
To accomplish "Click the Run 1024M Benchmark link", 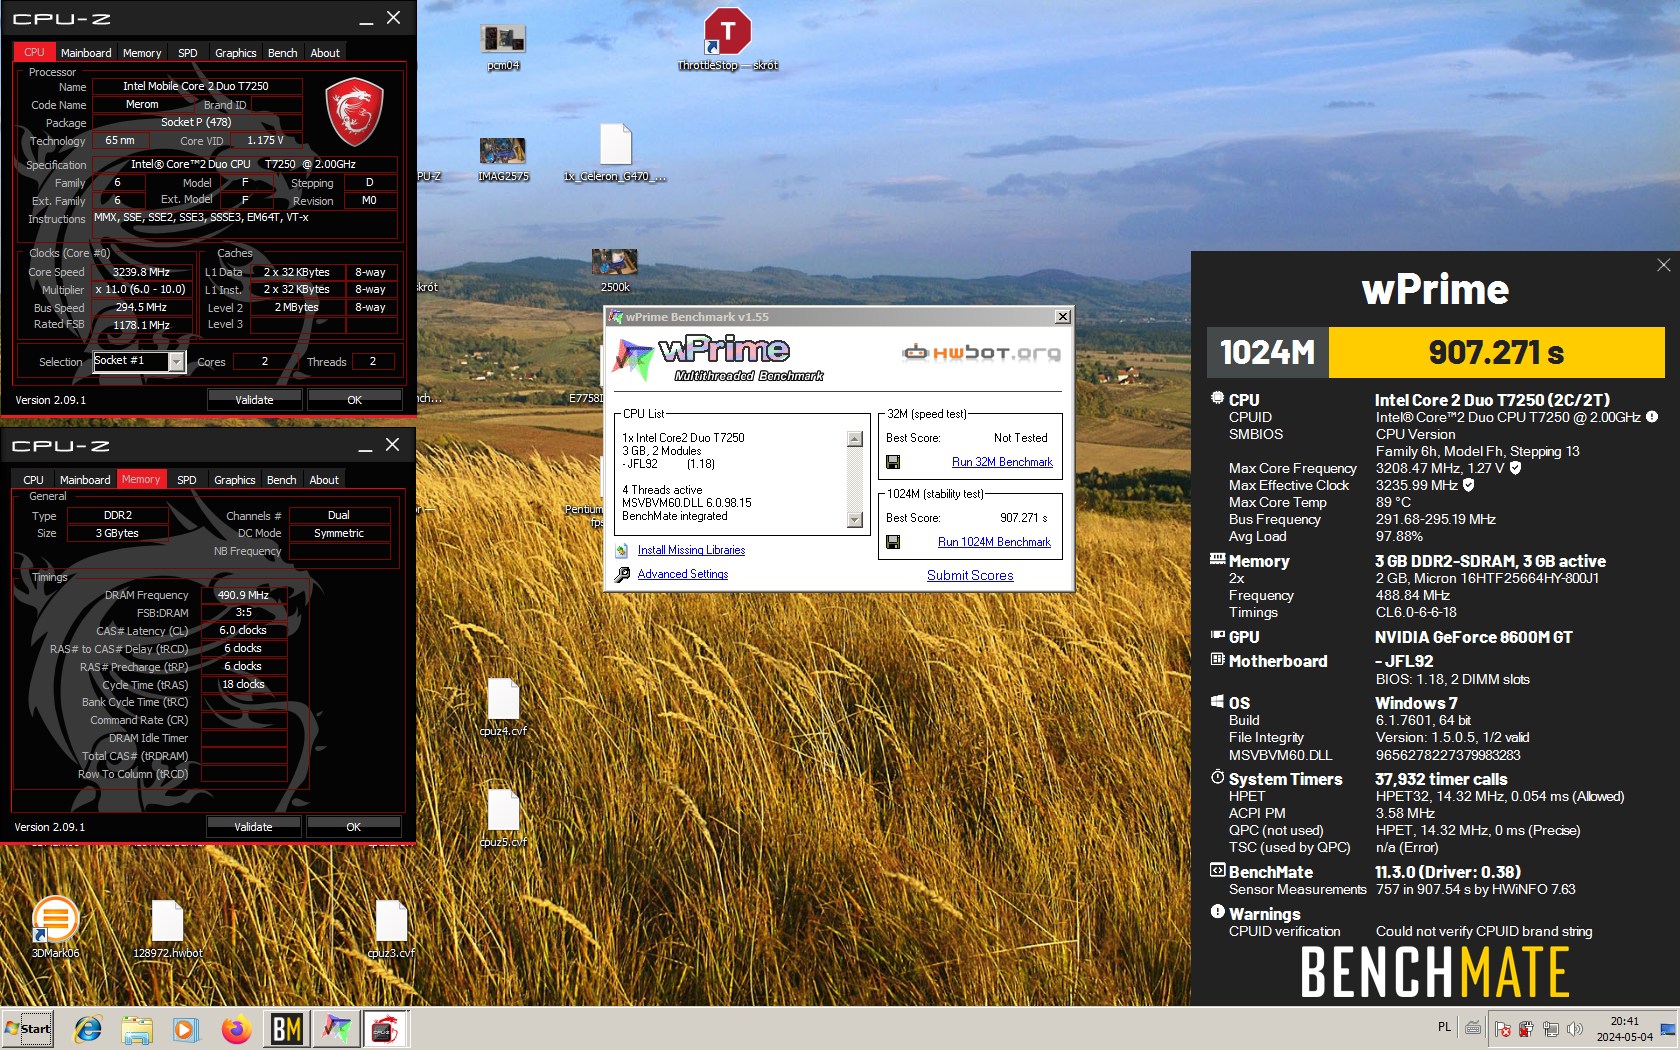I will pyautogui.click(x=994, y=542).
